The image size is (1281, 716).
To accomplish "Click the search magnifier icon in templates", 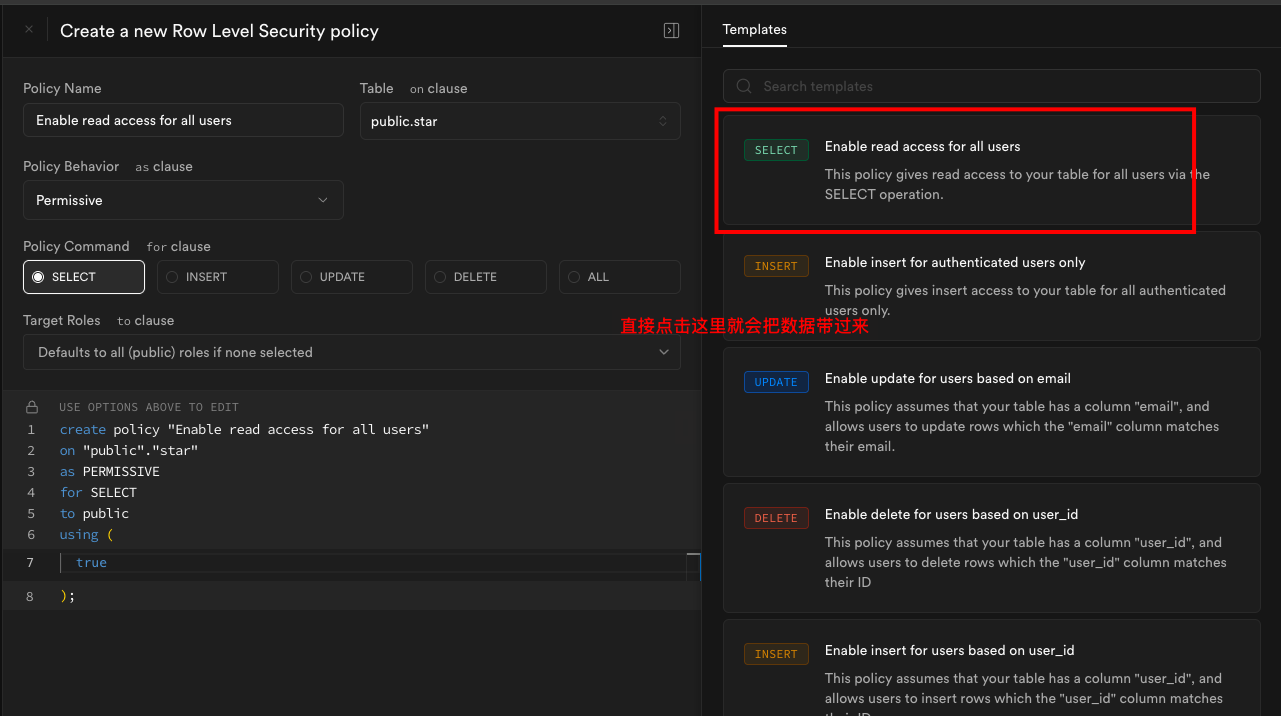I will tap(744, 86).
